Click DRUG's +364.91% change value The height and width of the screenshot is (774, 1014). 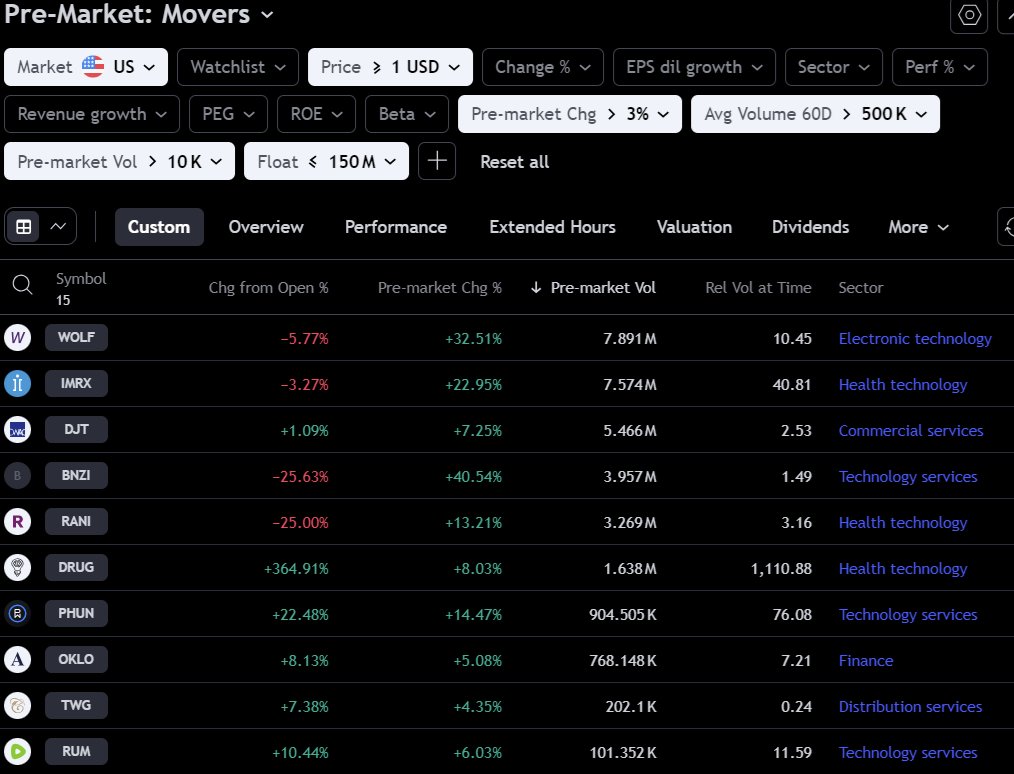(296, 568)
